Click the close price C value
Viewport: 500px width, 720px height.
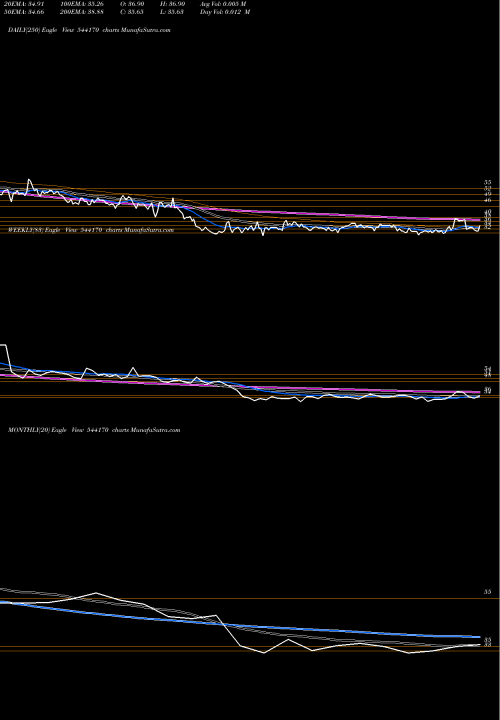(x=132, y=12)
